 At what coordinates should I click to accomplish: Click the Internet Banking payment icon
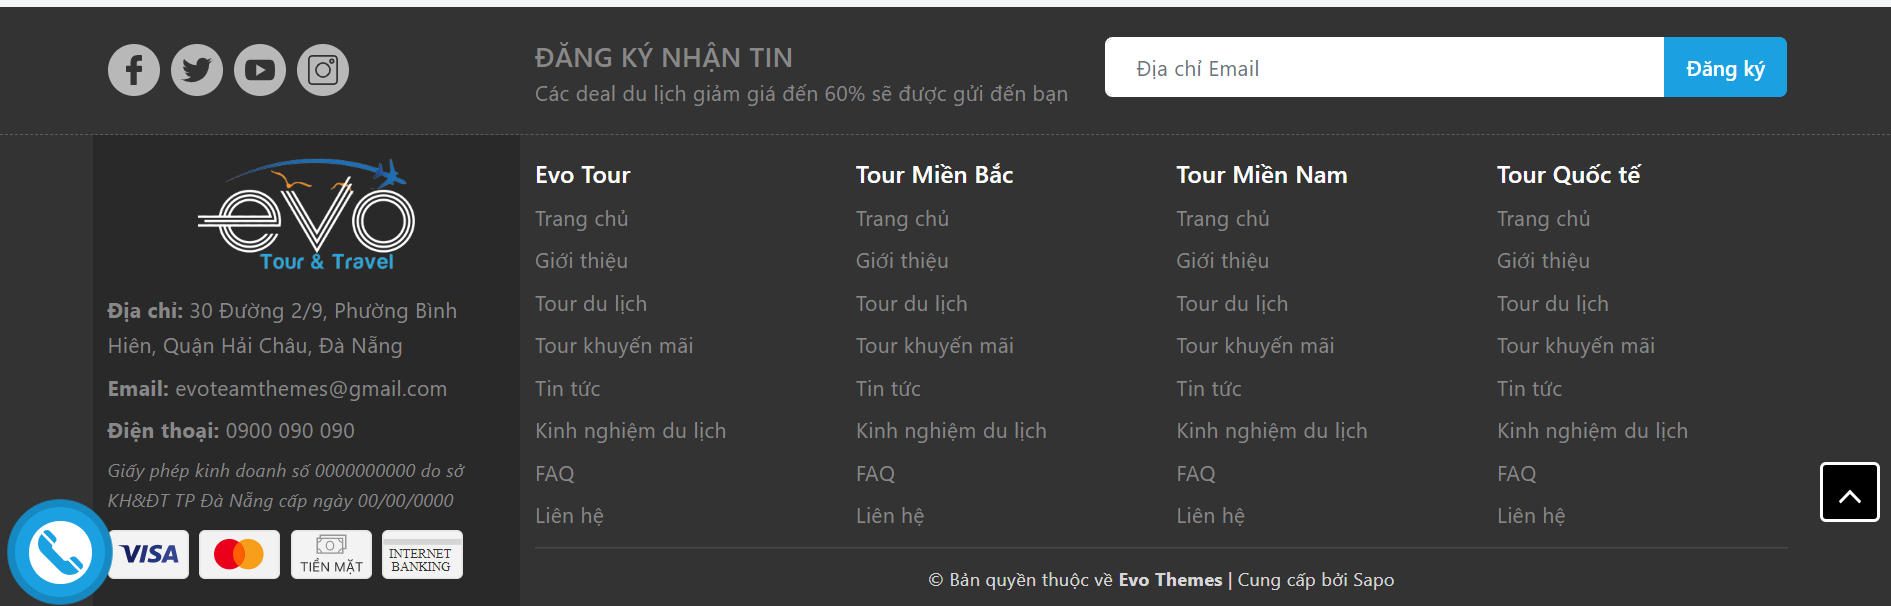point(422,554)
